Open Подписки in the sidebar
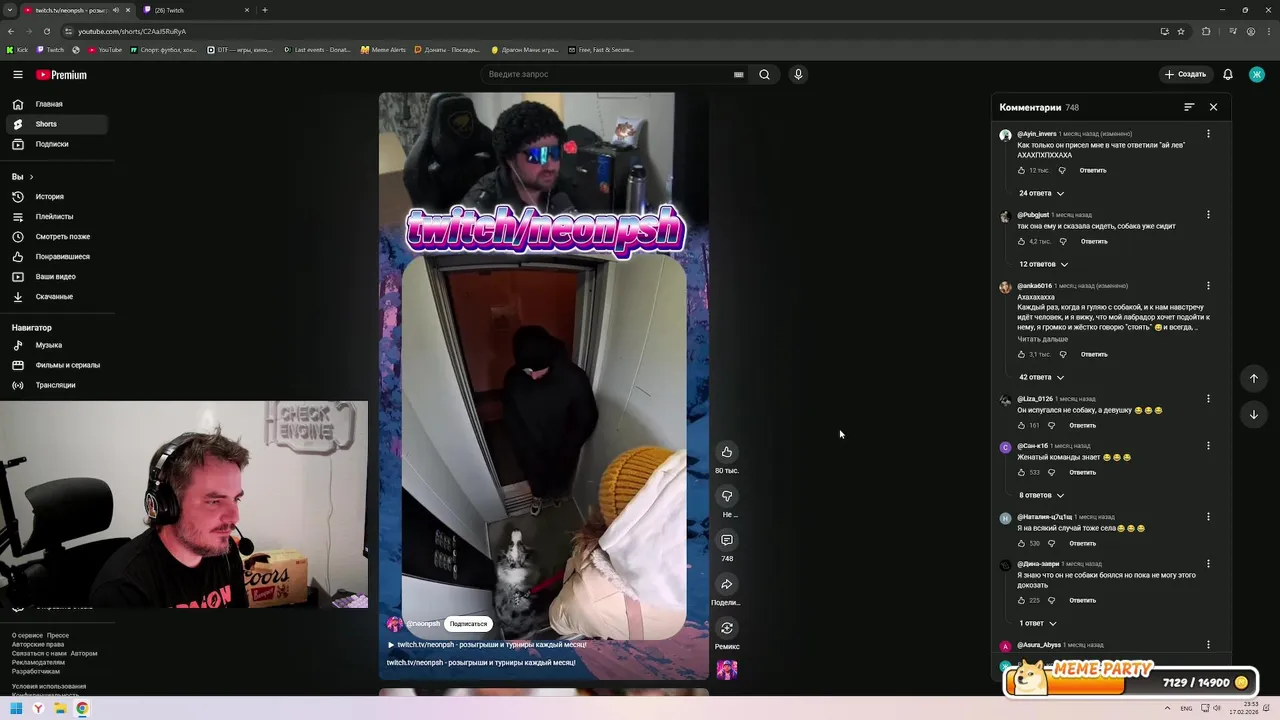This screenshot has width=1280, height=720. pos(56,144)
